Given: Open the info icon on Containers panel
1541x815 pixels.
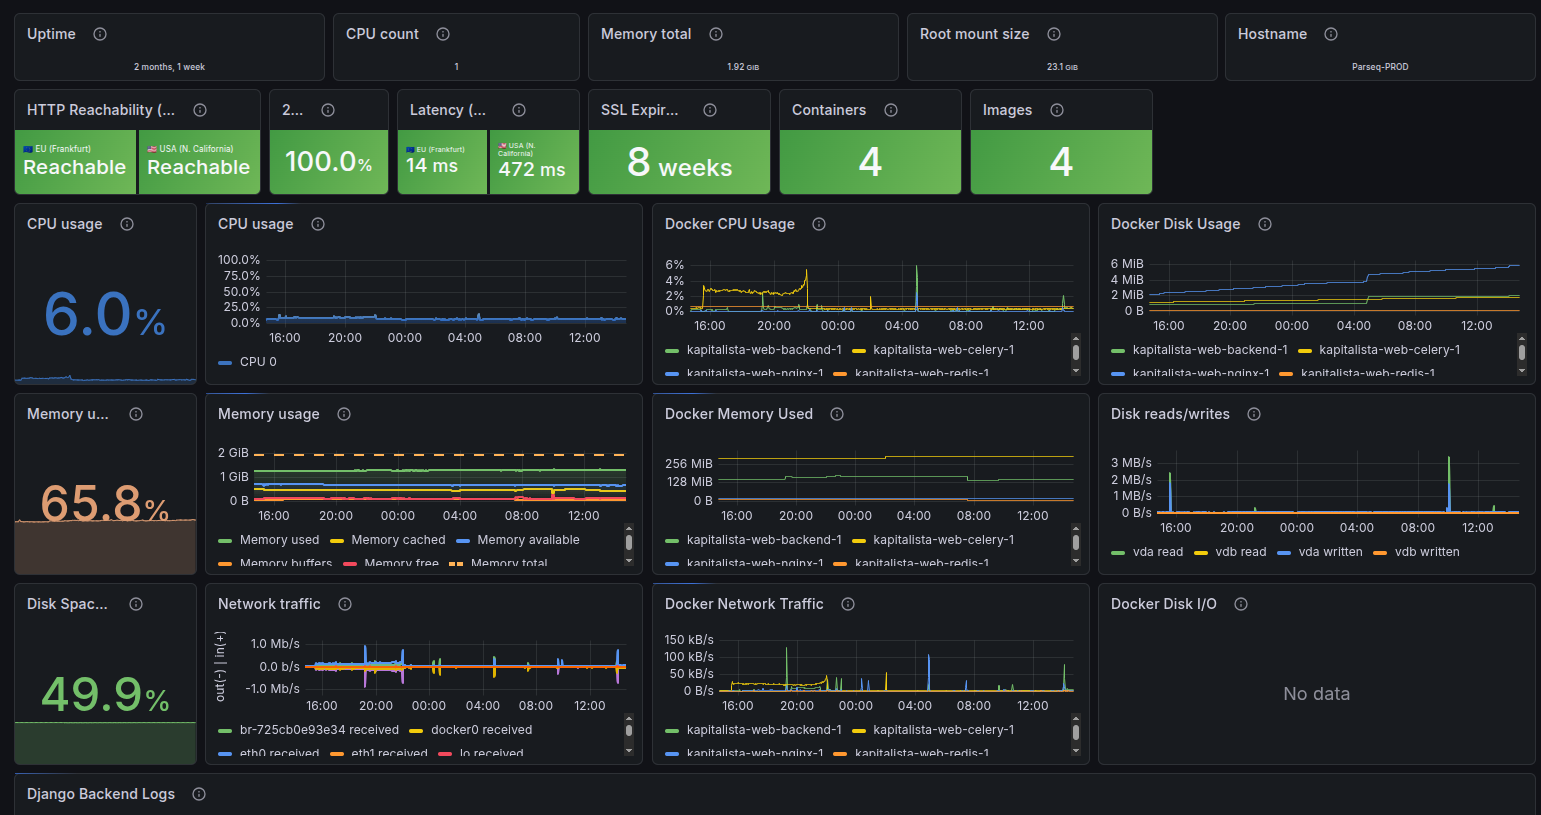Looking at the screenshot, I should (891, 110).
